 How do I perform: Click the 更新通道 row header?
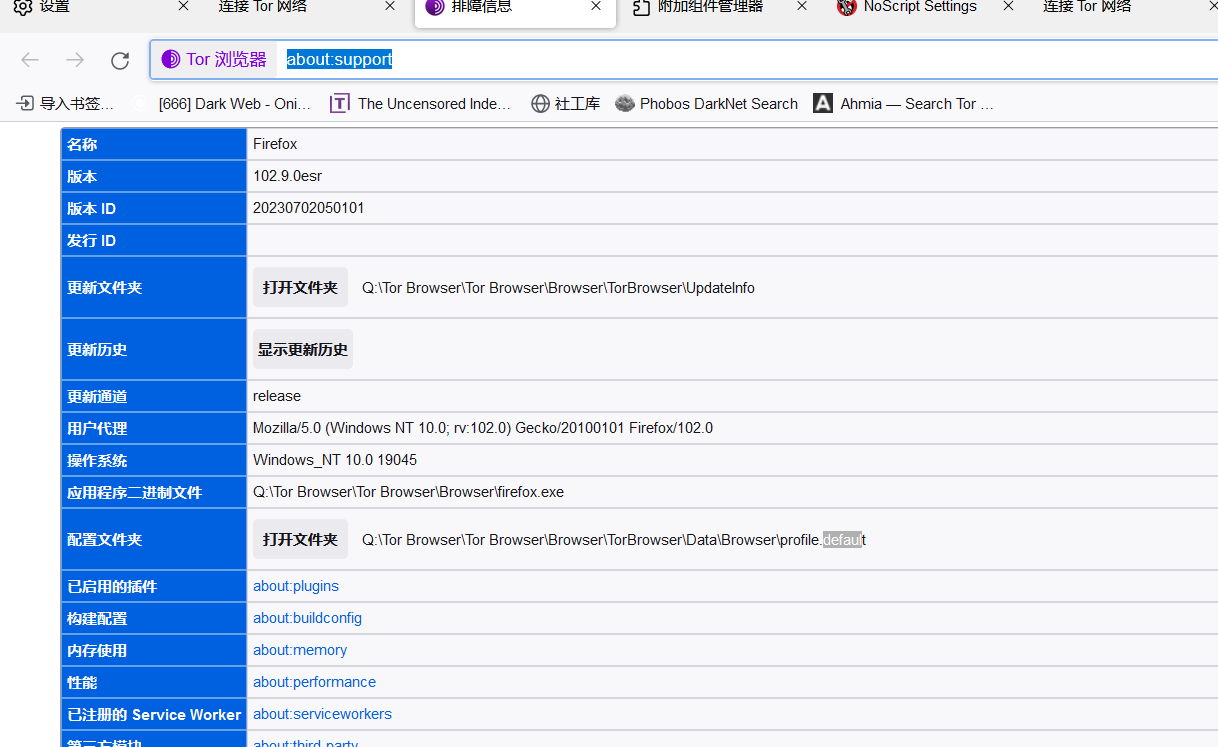154,396
